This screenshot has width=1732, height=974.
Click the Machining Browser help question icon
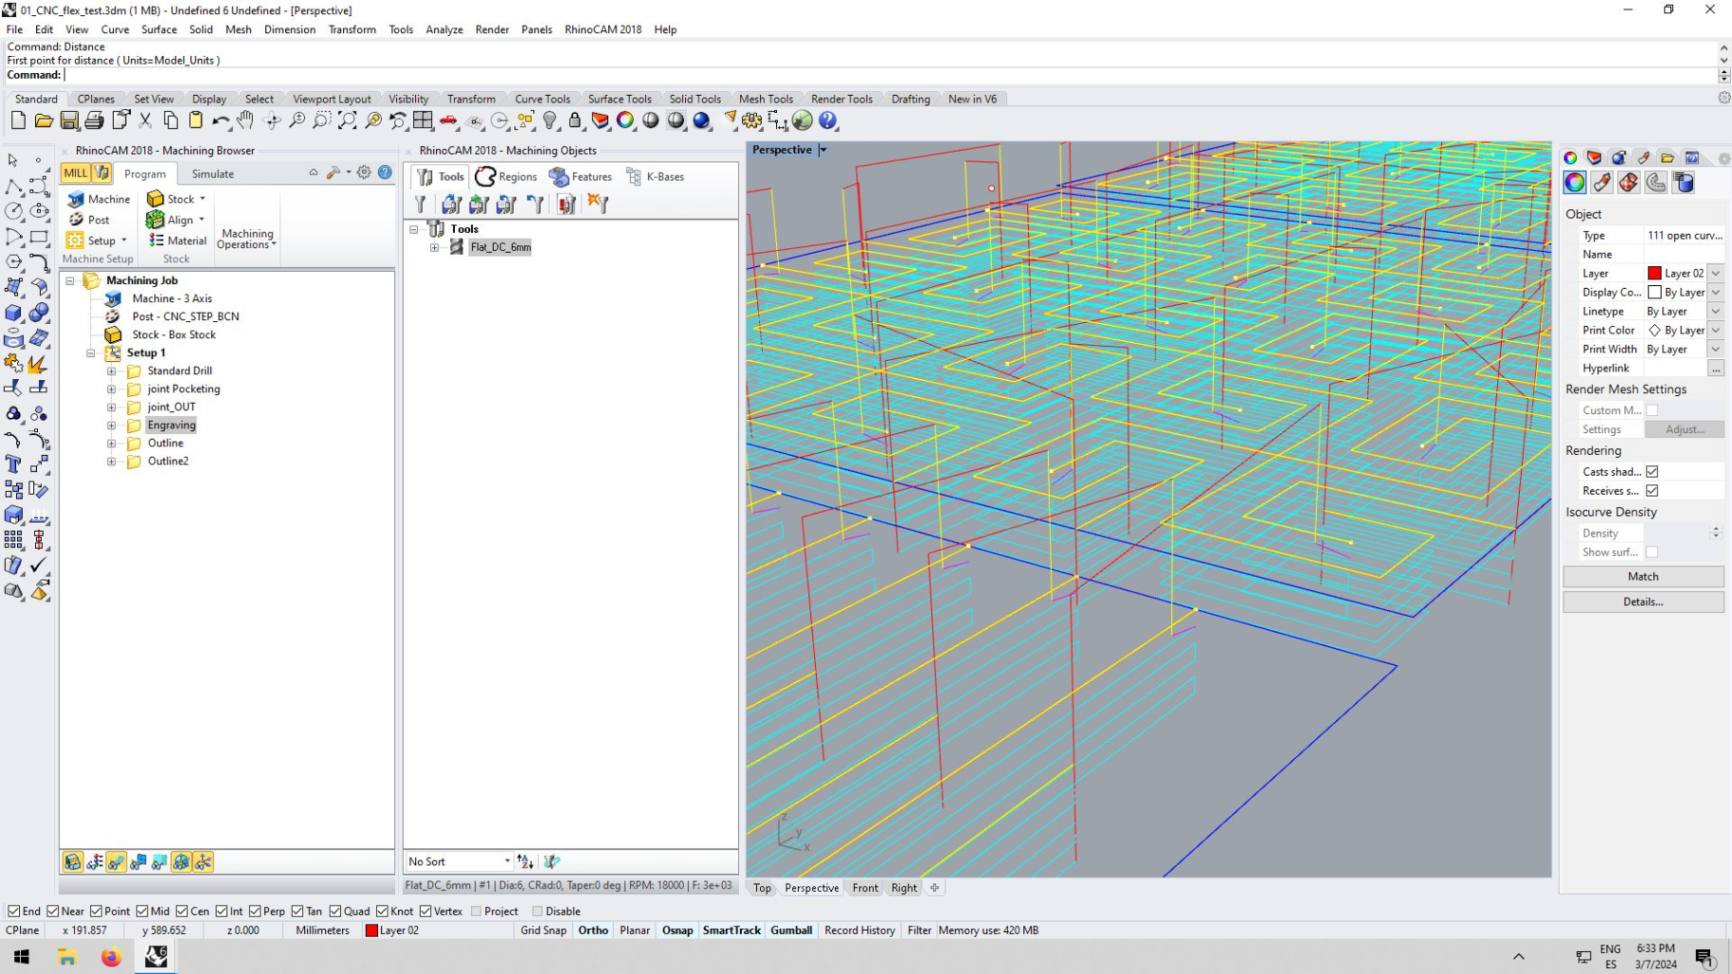[x=385, y=172]
